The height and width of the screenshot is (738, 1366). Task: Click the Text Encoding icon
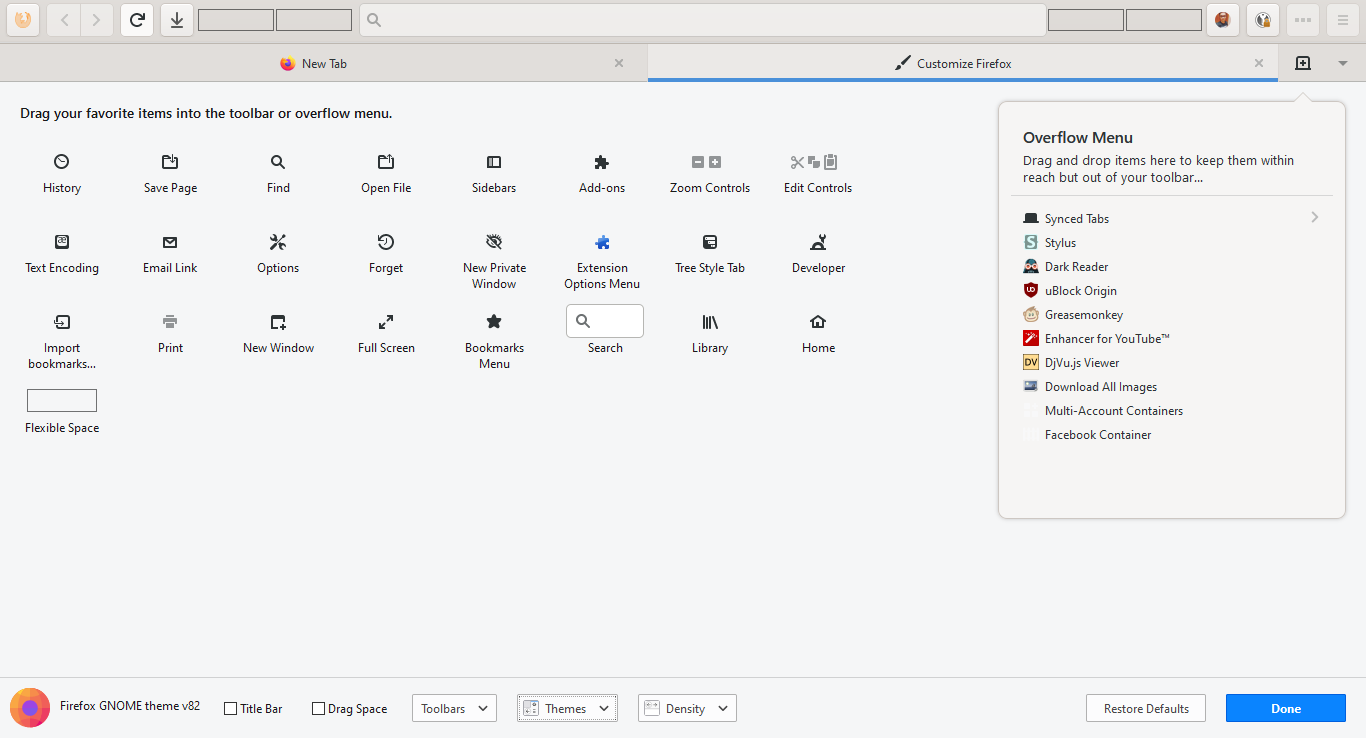pyautogui.click(x=62, y=242)
